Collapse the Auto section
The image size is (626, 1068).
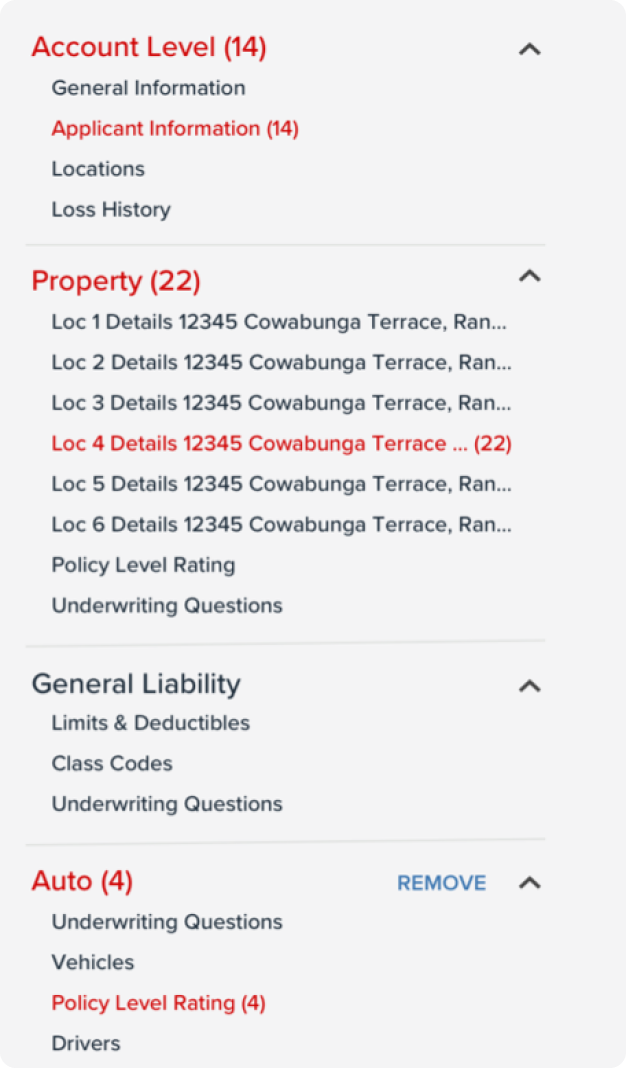point(529,883)
